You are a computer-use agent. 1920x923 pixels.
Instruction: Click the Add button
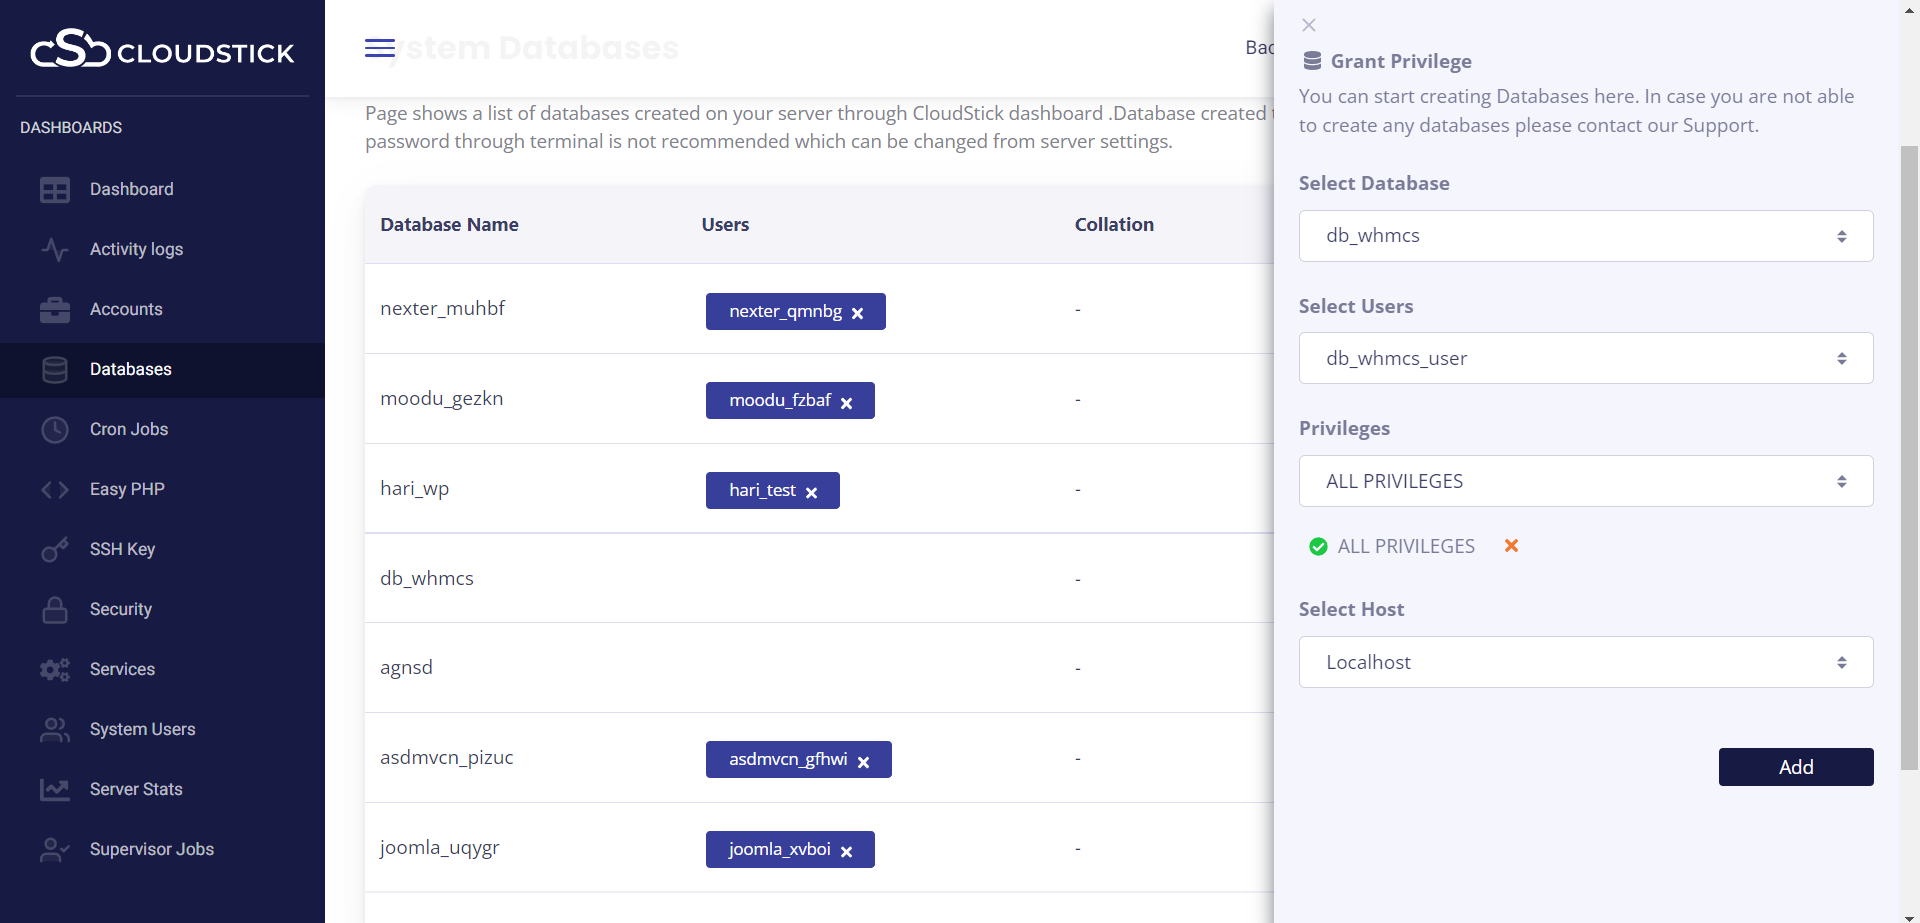point(1795,767)
